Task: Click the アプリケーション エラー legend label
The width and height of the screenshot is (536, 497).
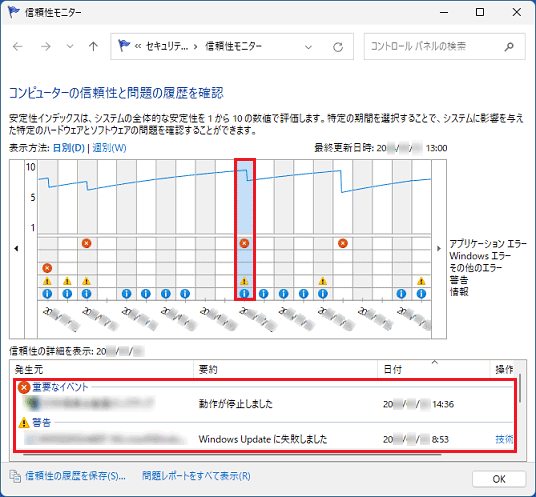Action: pos(488,244)
